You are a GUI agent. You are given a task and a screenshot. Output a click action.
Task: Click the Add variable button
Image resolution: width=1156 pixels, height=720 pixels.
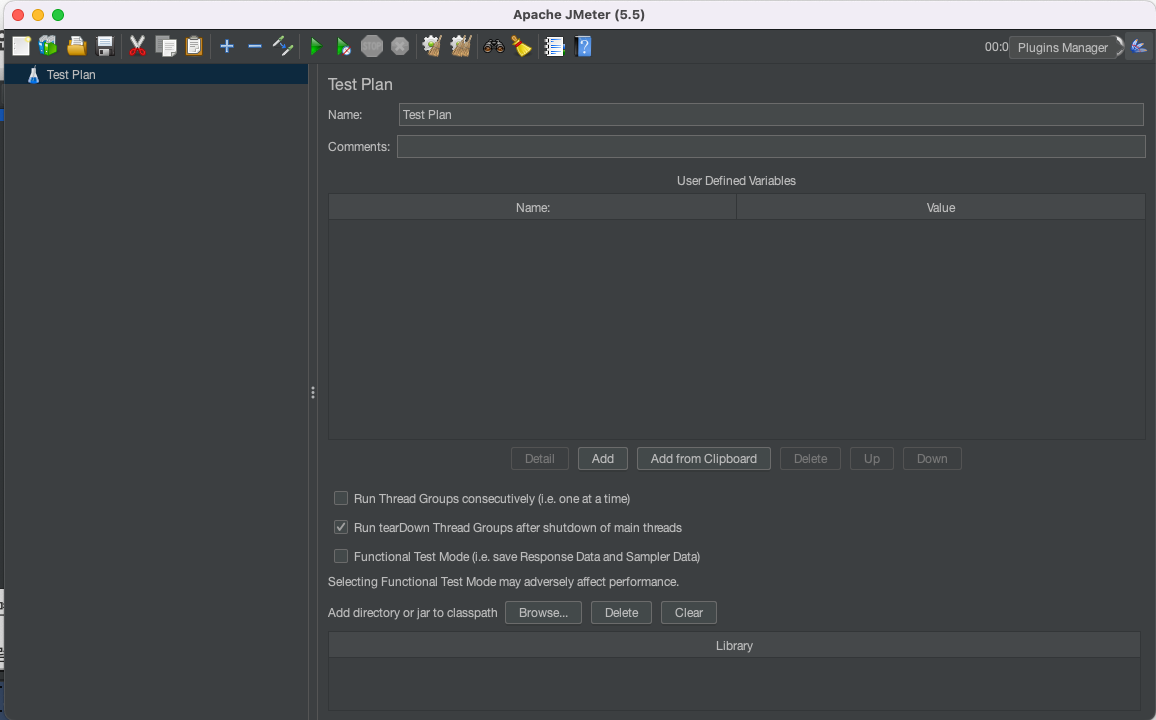point(602,458)
